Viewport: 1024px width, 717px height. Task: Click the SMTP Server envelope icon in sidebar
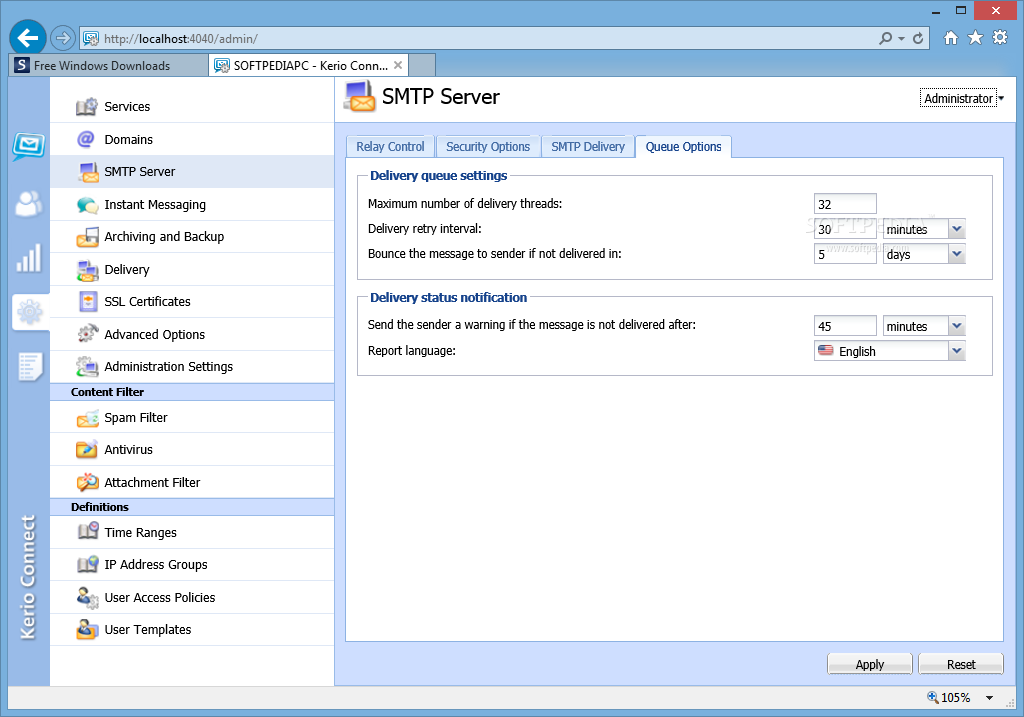pos(88,172)
